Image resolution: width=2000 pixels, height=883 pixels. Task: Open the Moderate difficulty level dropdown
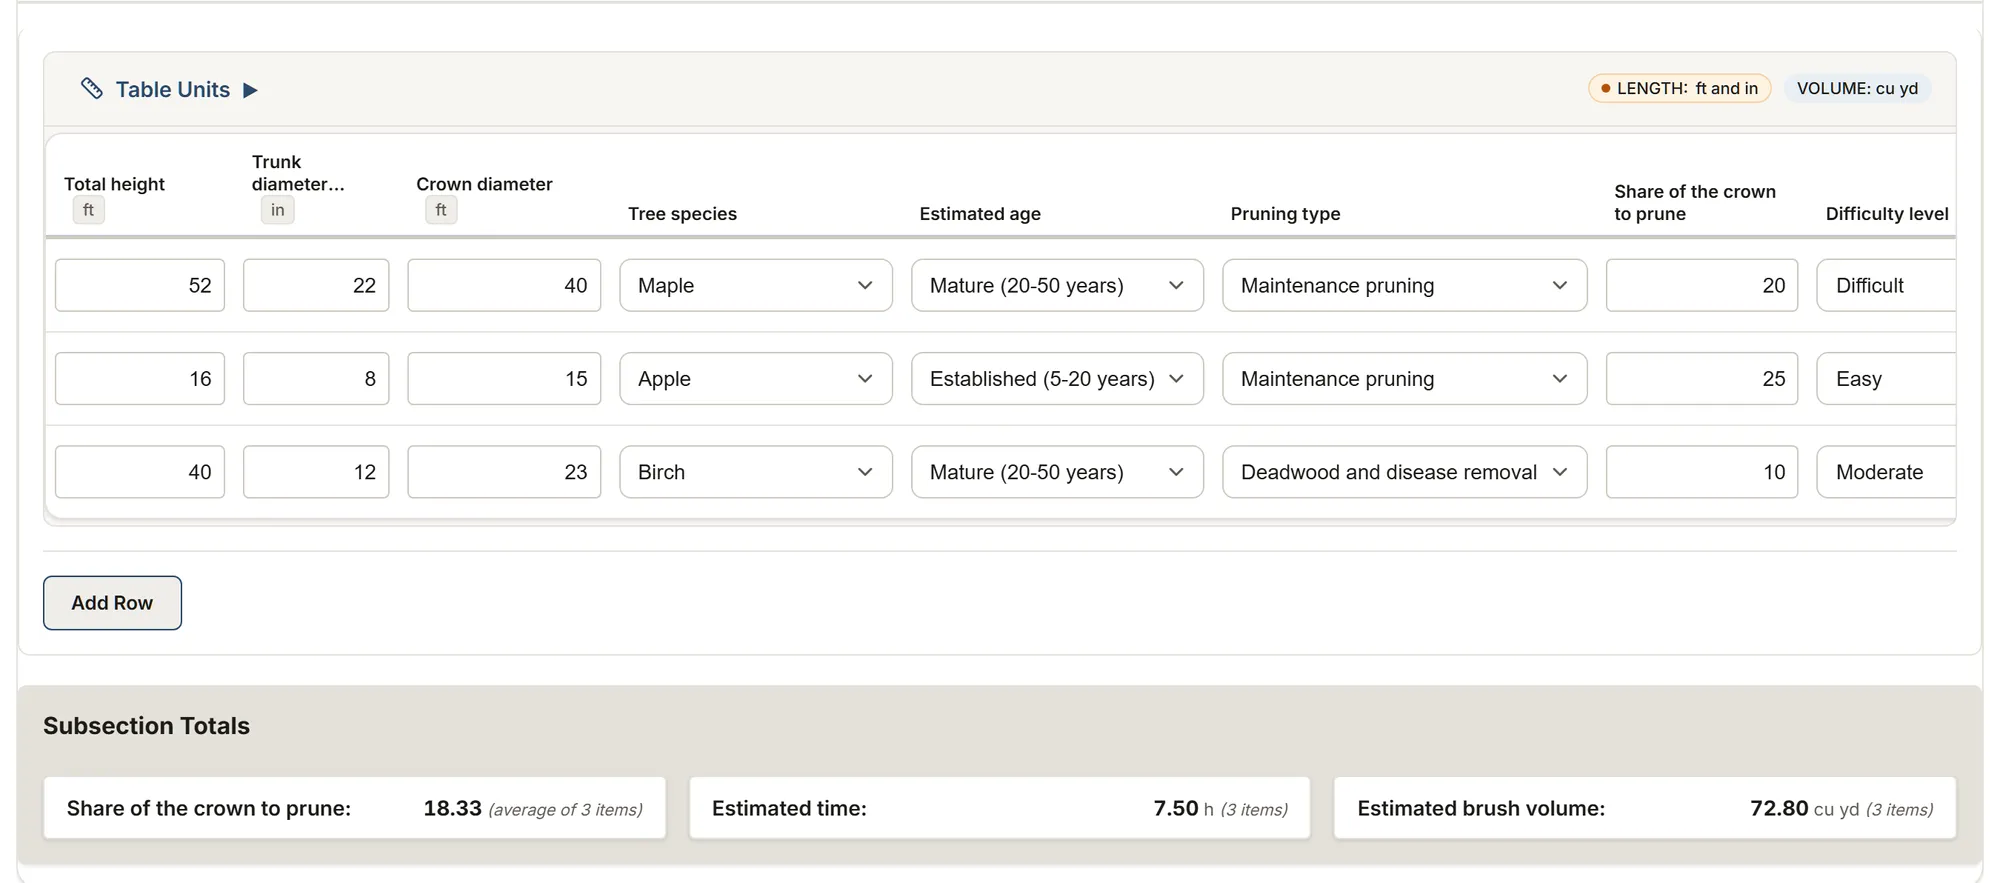point(1886,472)
